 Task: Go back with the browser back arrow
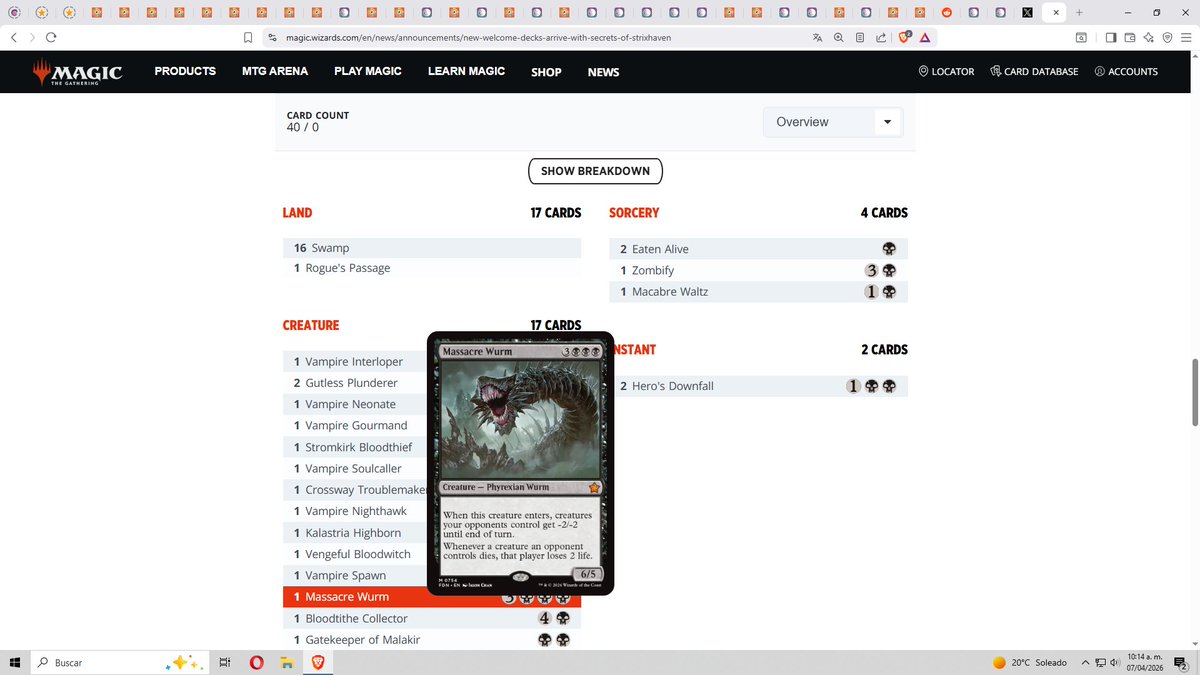pos(13,37)
